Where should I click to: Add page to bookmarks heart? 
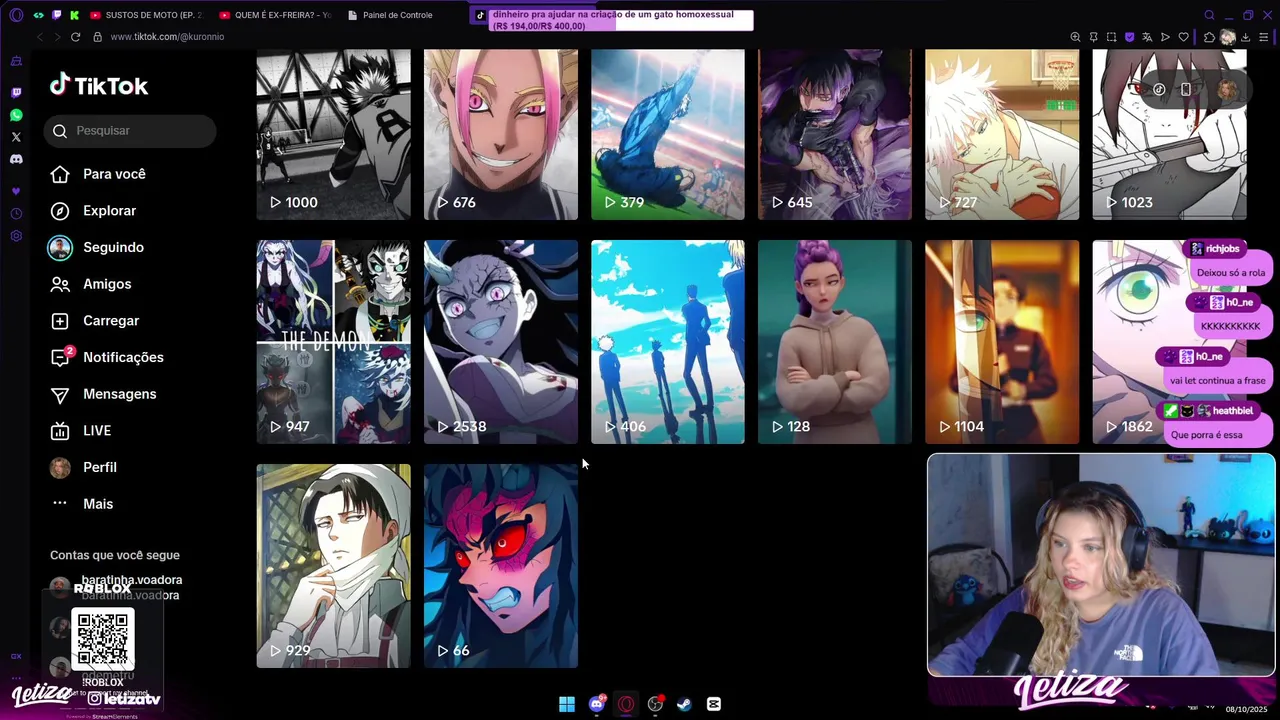tap(1184, 37)
